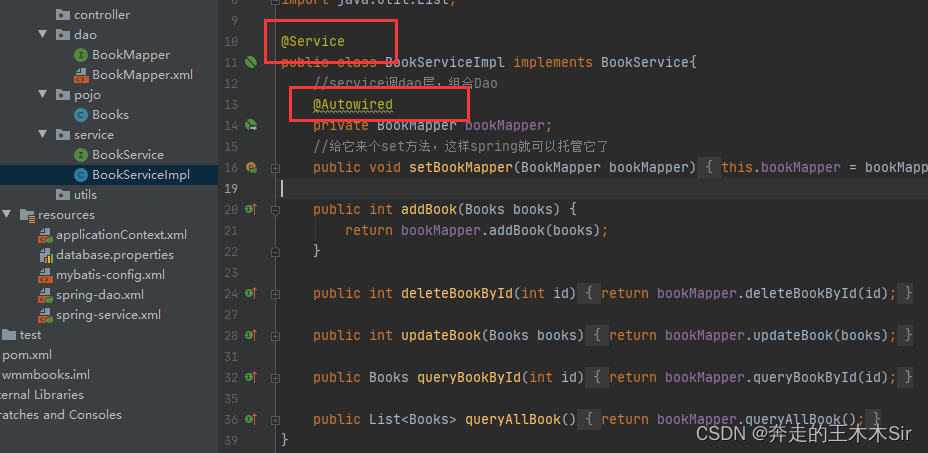Image resolution: width=928 pixels, height=453 pixels.
Task: Click the BookService interface icon
Action: pos(80,155)
